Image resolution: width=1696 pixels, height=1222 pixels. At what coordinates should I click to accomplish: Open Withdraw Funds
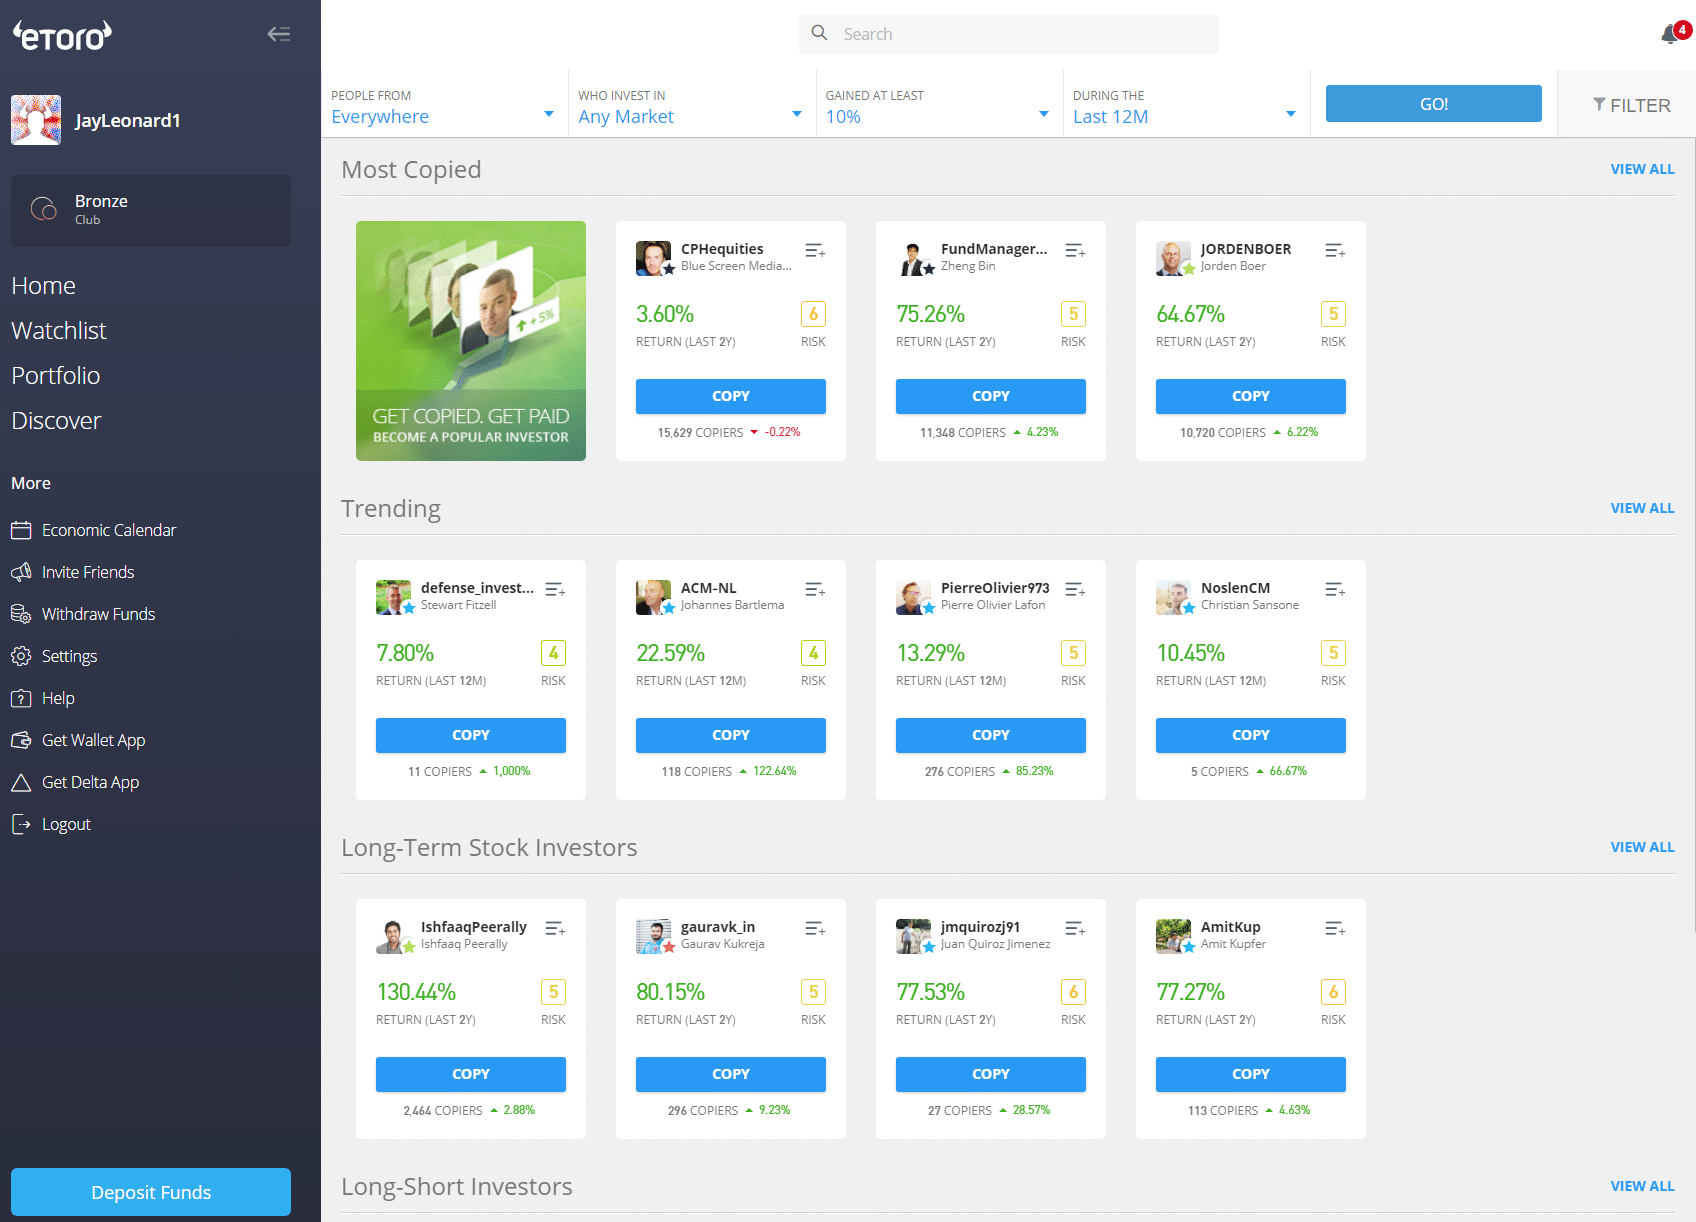83,614
